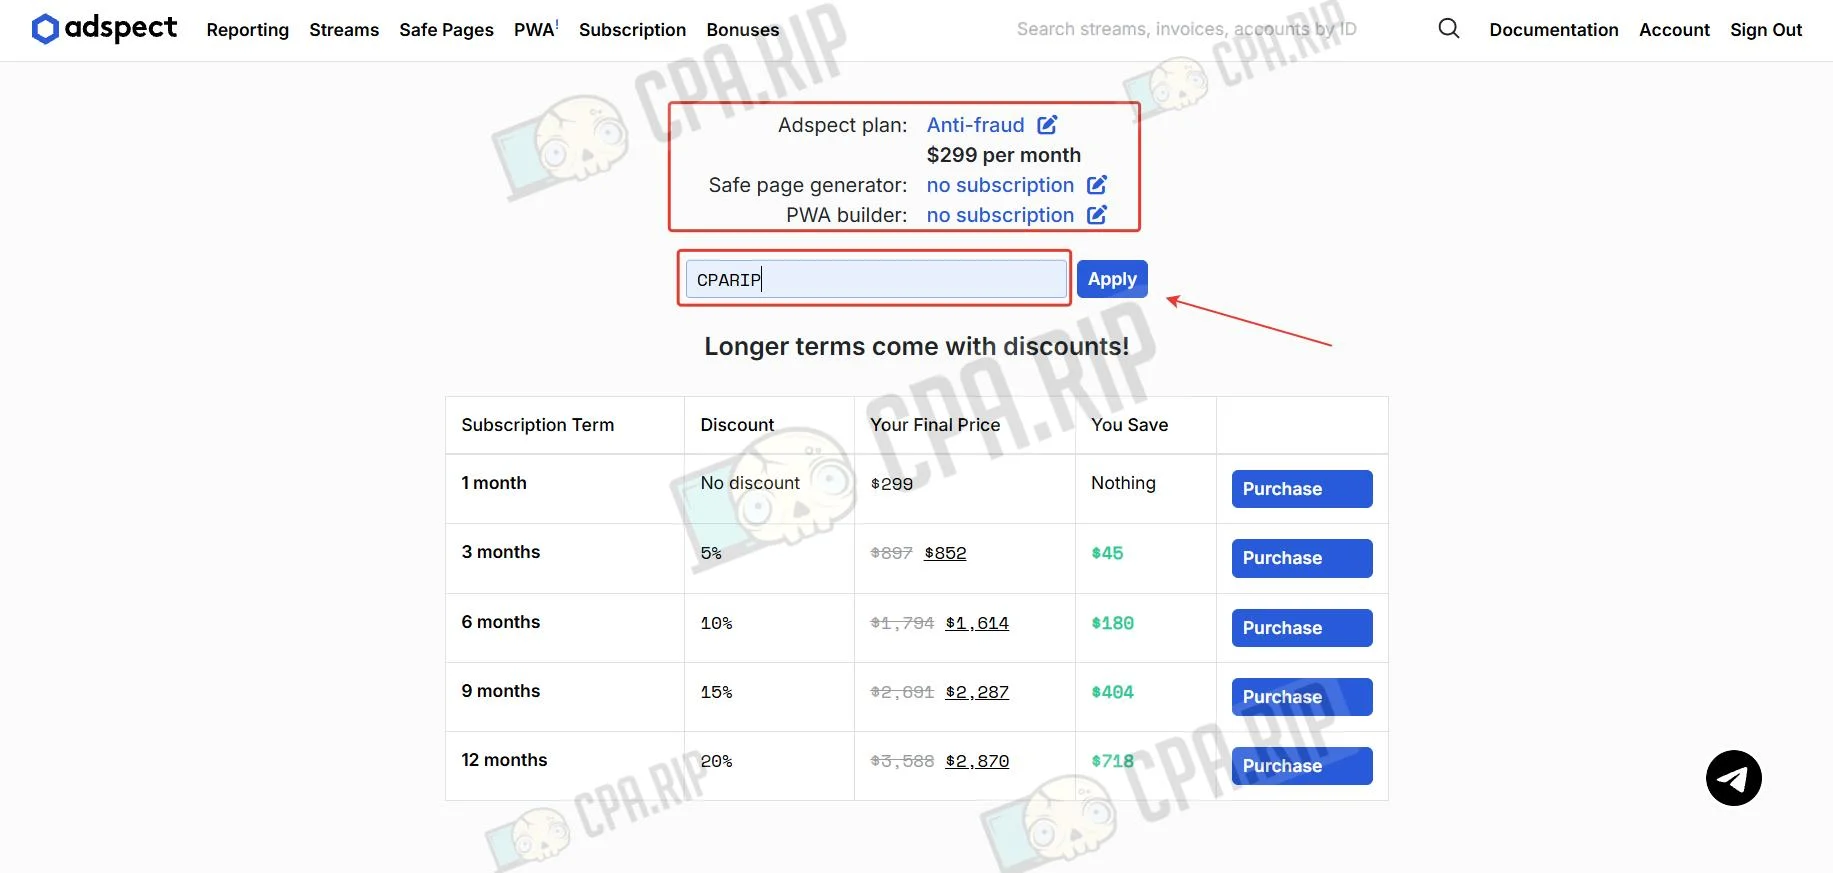Screen dimensions: 1833x873
Task: Open the Subscription page
Action: [x=632, y=30]
